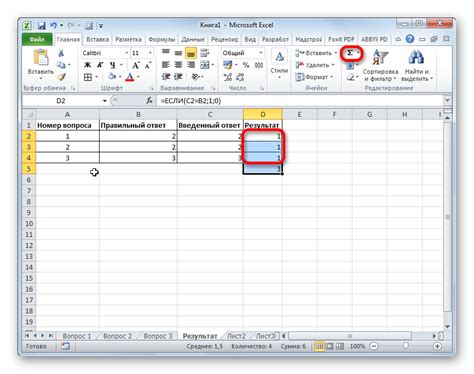
Task: Click the vertical scrollbar down arrow
Action: pos(447,327)
